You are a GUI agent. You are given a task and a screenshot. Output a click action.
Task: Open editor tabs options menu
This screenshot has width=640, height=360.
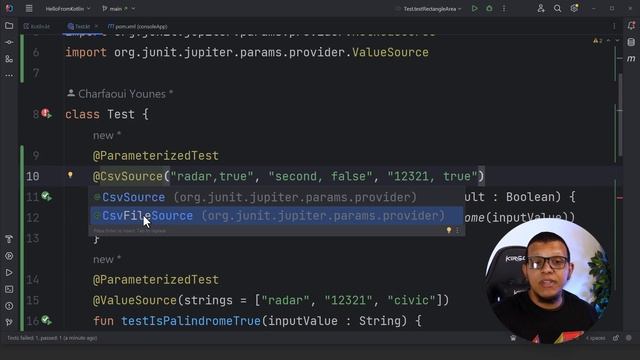[x=614, y=26]
